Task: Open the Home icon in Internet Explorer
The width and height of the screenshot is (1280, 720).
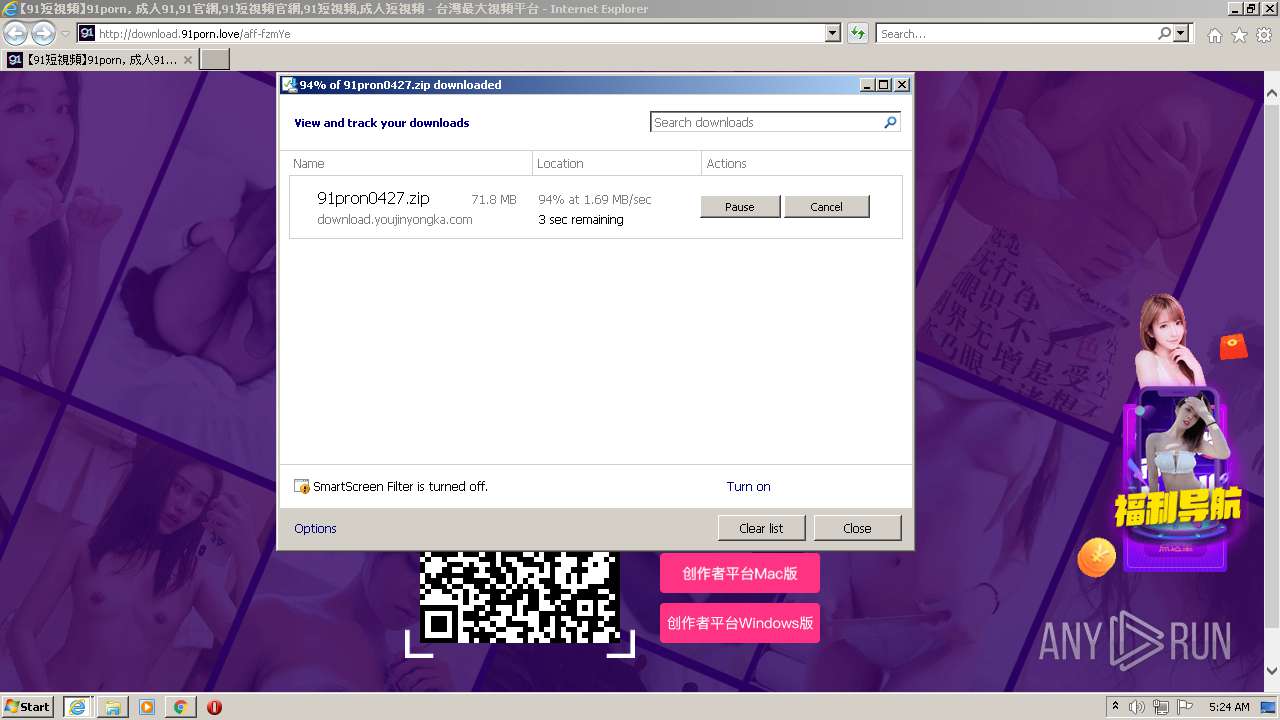Action: [1214, 35]
